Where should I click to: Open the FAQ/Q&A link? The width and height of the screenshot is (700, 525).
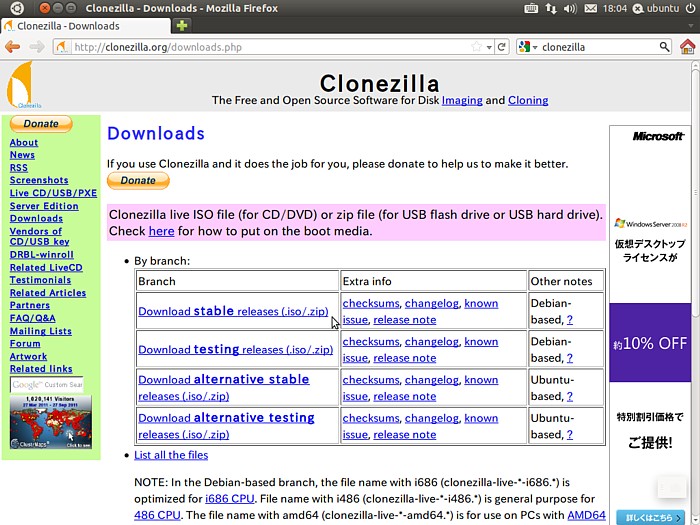click(x=33, y=318)
